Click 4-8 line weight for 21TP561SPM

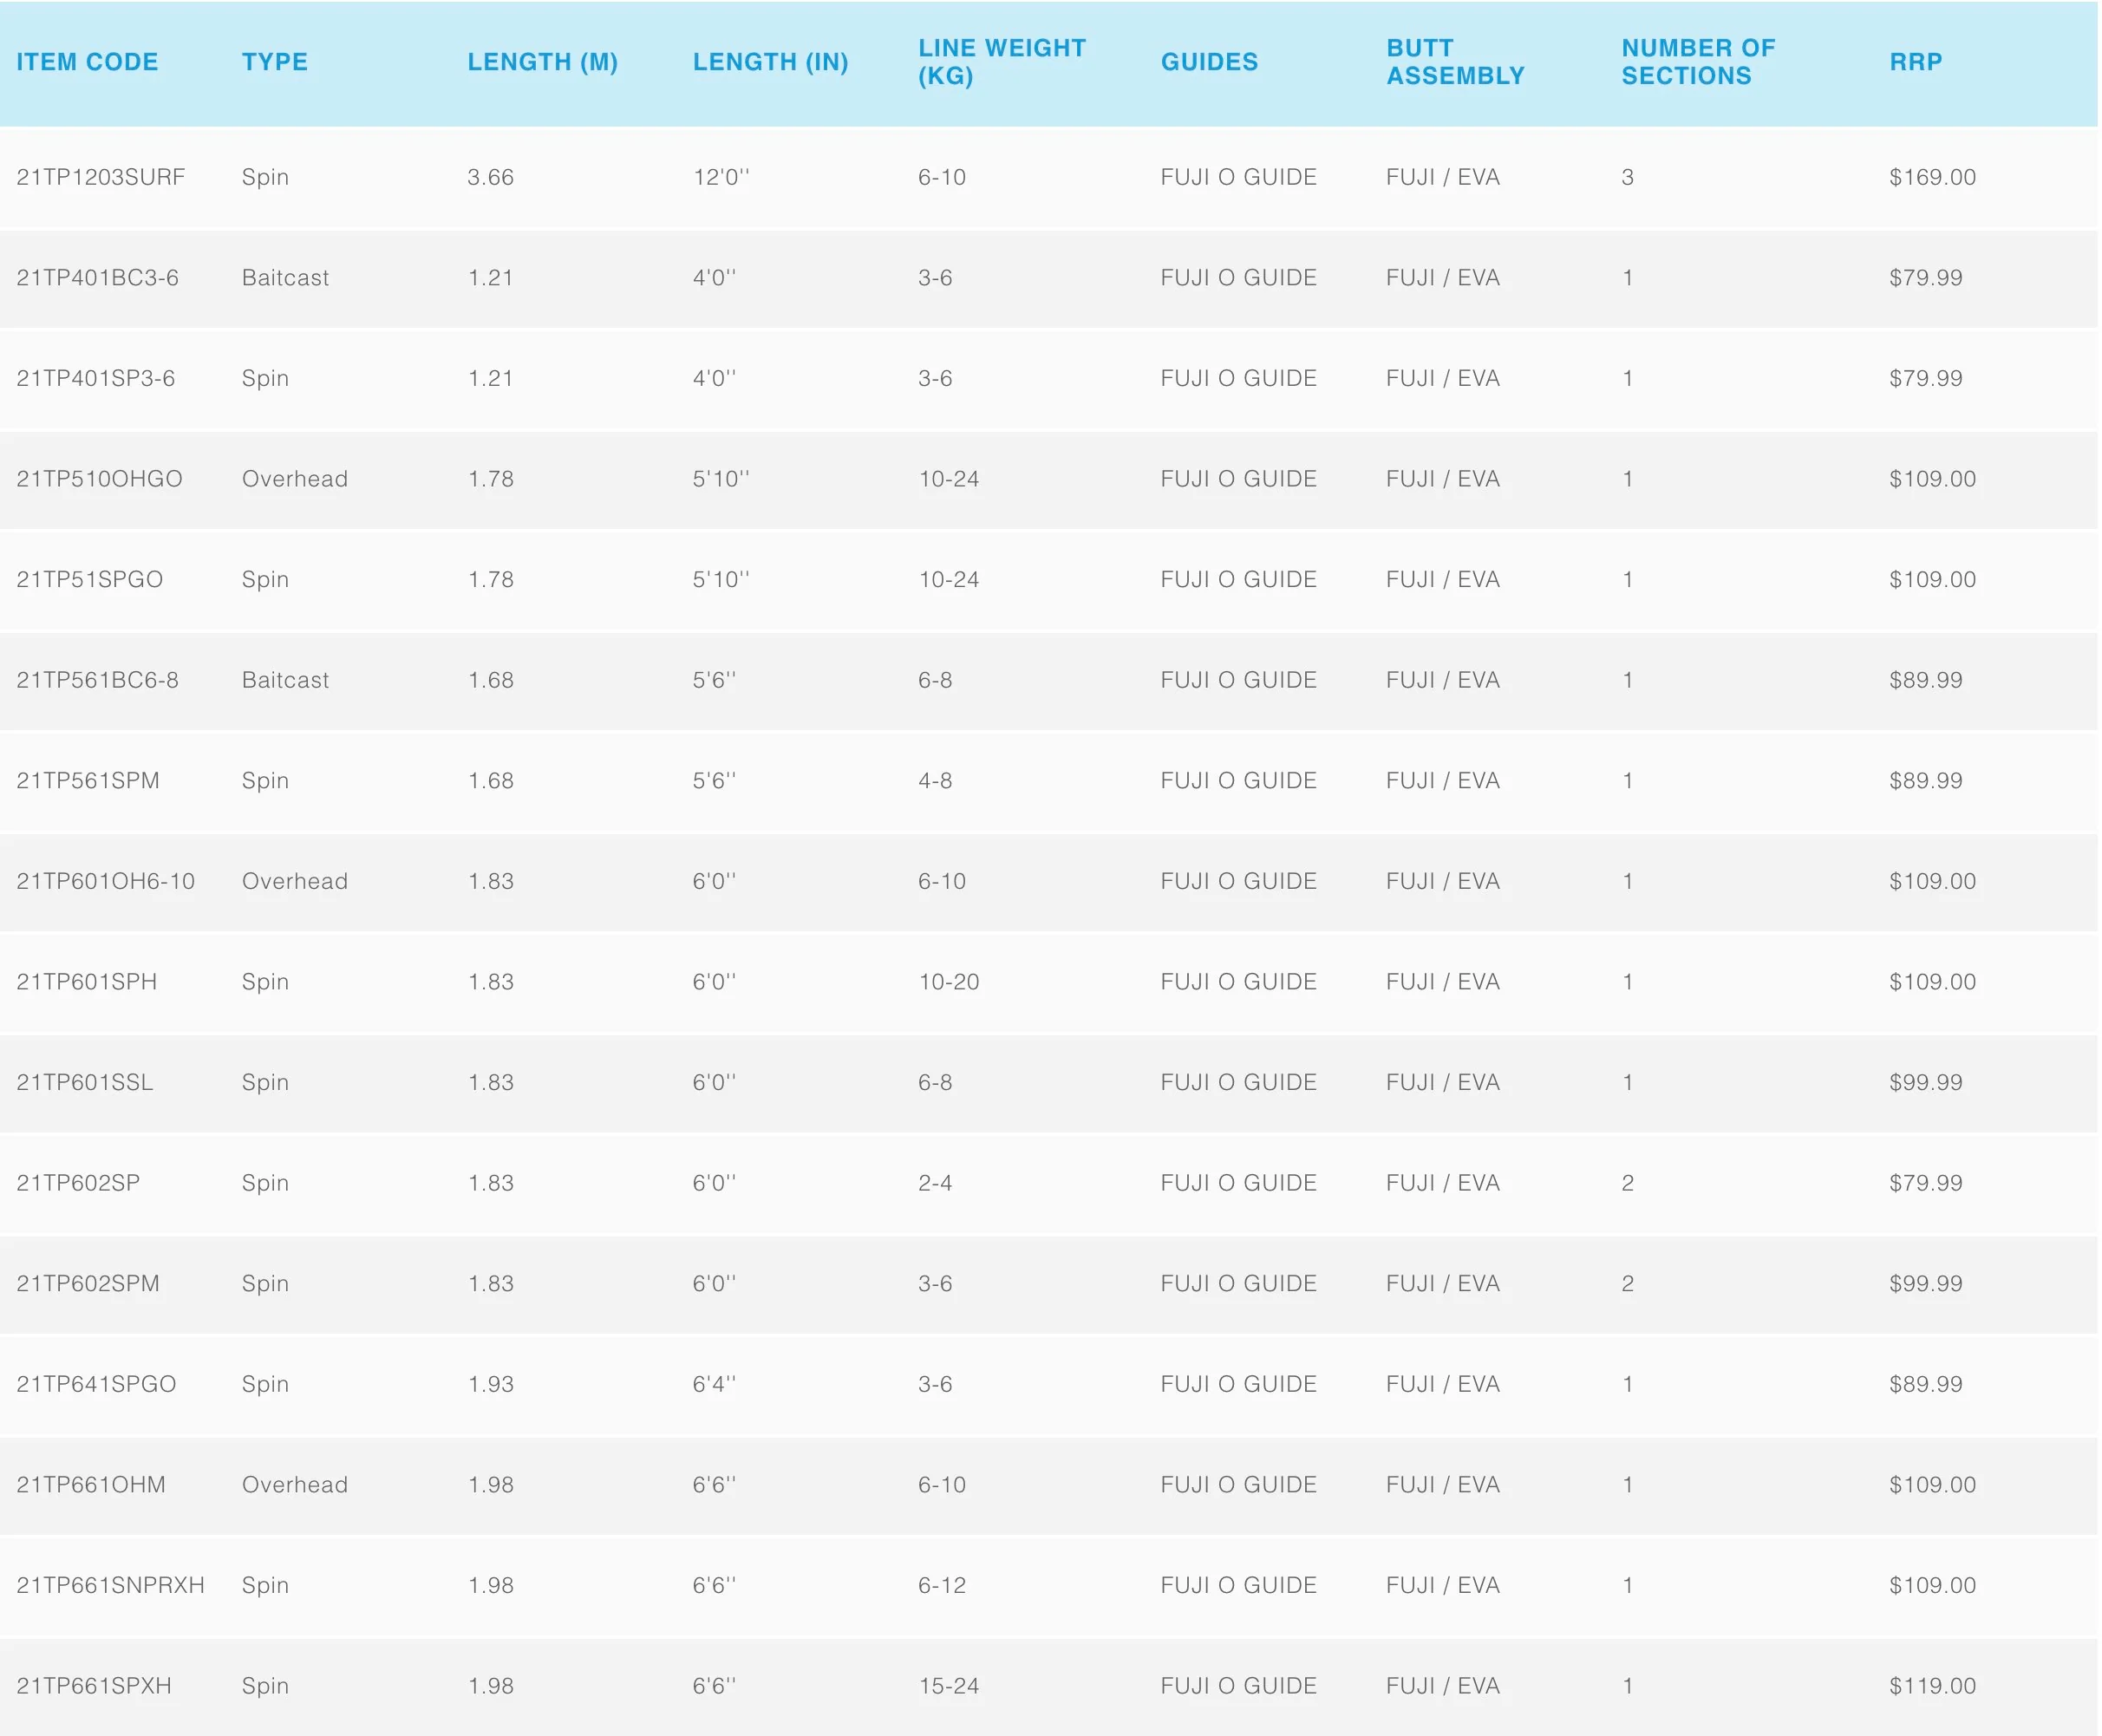tap(935, 781)
